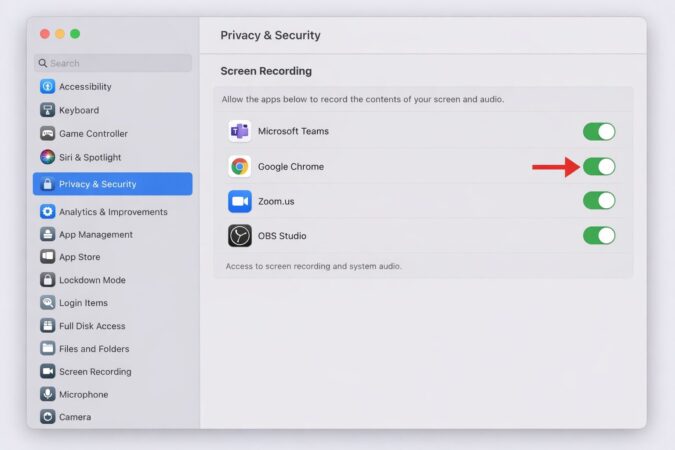
Task: Click the Accessibility icon in sidebar
Action: [x=47, y=87]
